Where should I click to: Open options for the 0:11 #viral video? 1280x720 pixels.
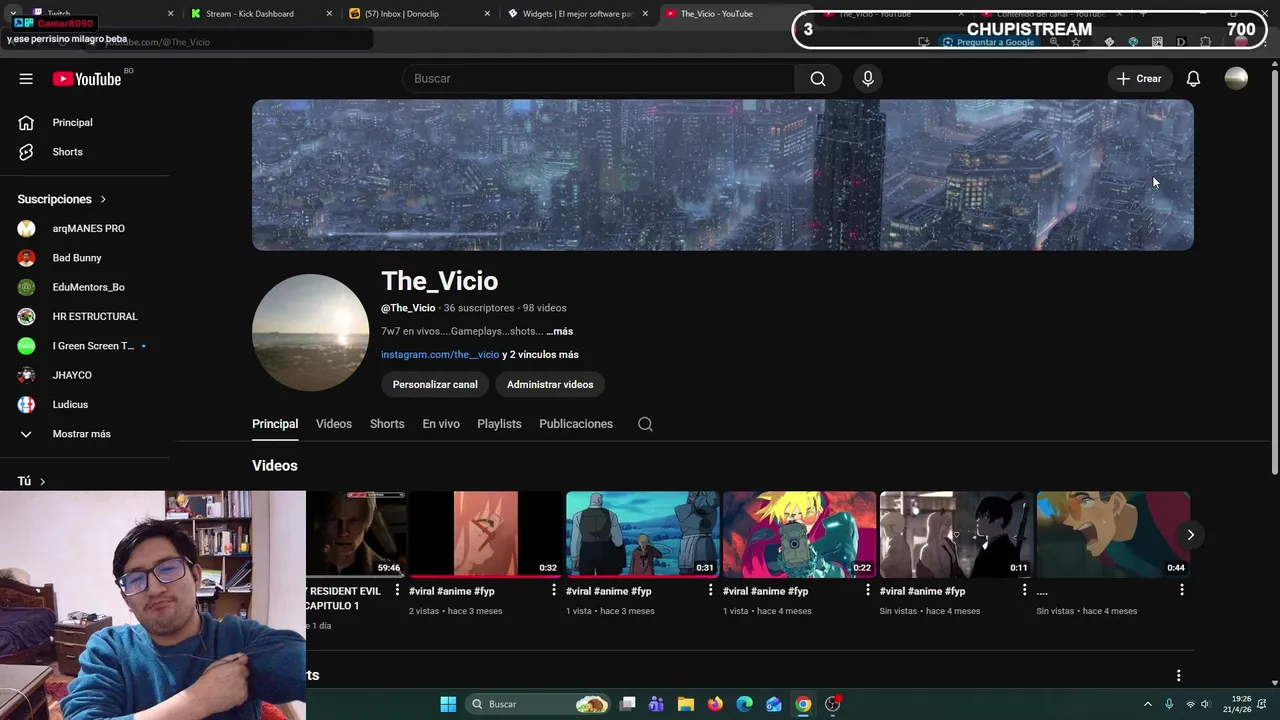(1024, 591)
